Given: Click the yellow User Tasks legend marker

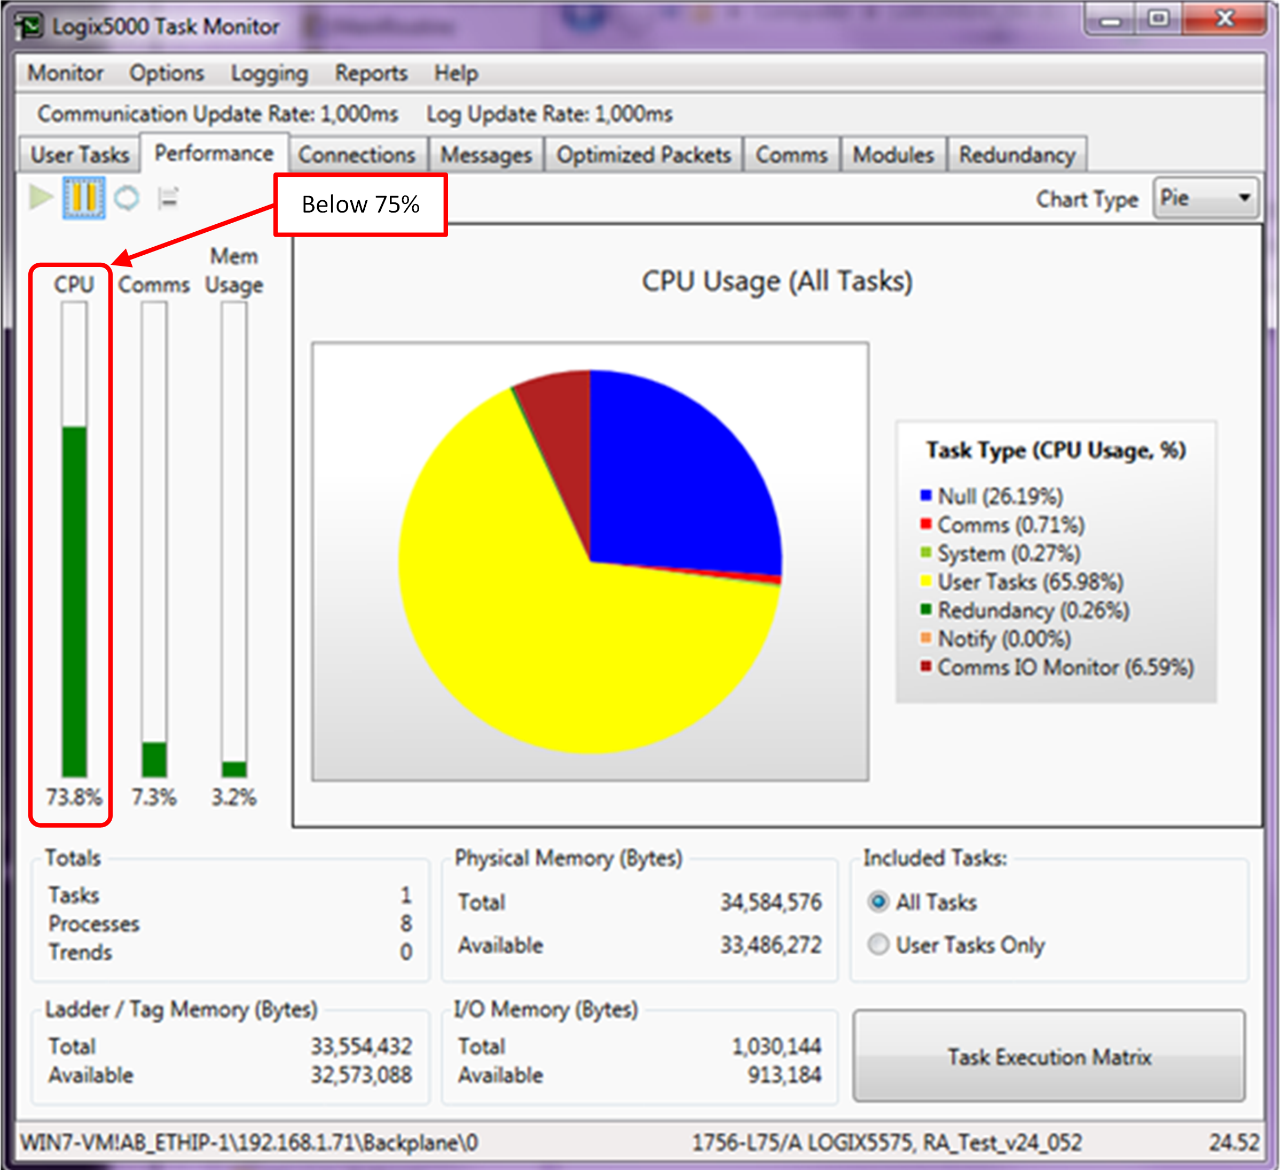Looking at the screenshot, I should [x=925, y=582].
